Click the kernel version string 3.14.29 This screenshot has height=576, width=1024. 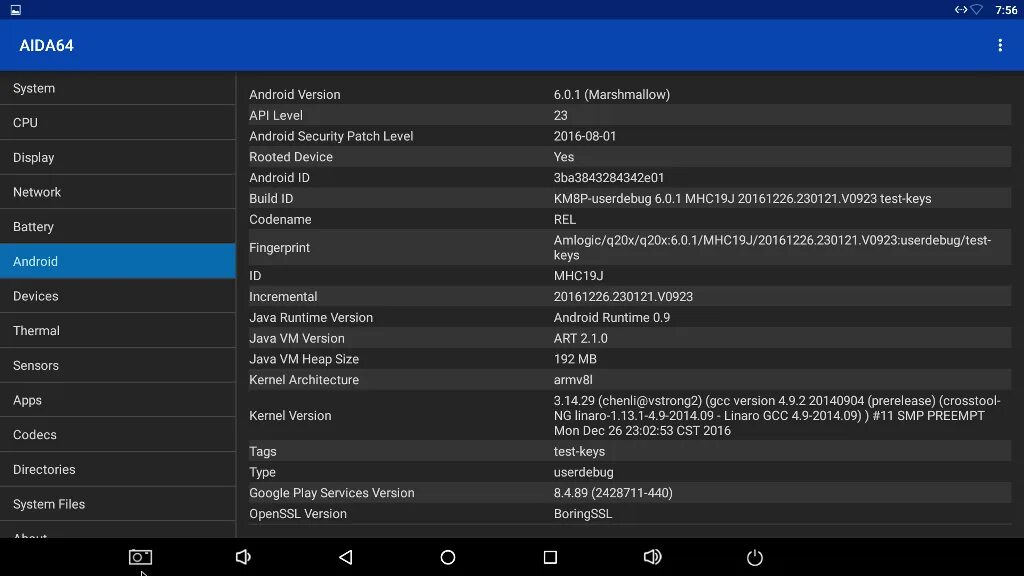[x=777, y=415]
